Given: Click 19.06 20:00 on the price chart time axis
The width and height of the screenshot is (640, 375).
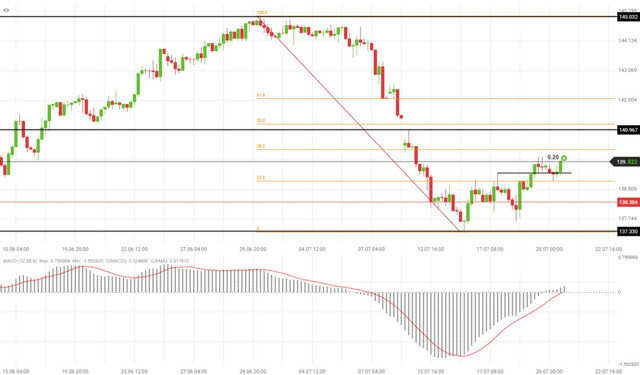Looking at the screenshot, I should coord(75,249).
